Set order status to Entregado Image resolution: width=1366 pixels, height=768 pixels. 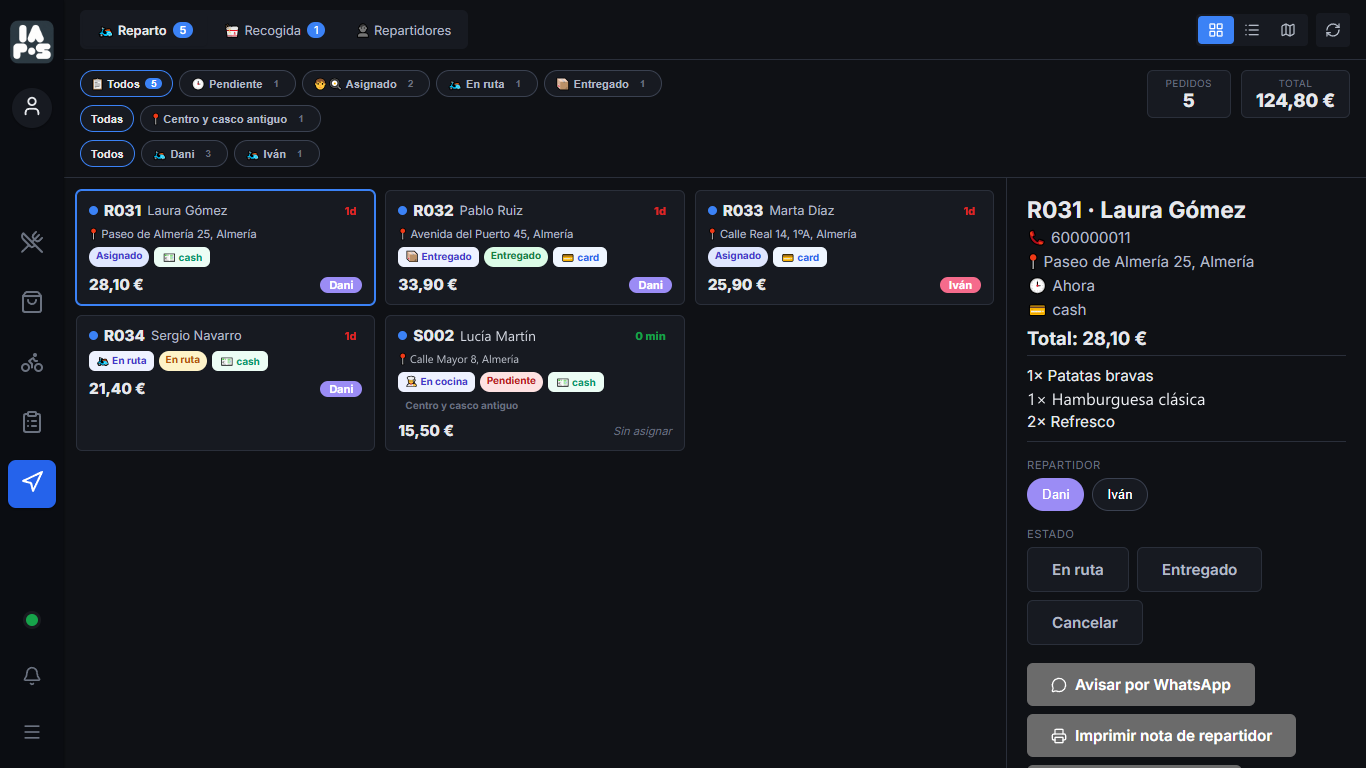click(x=1199, y=570)
